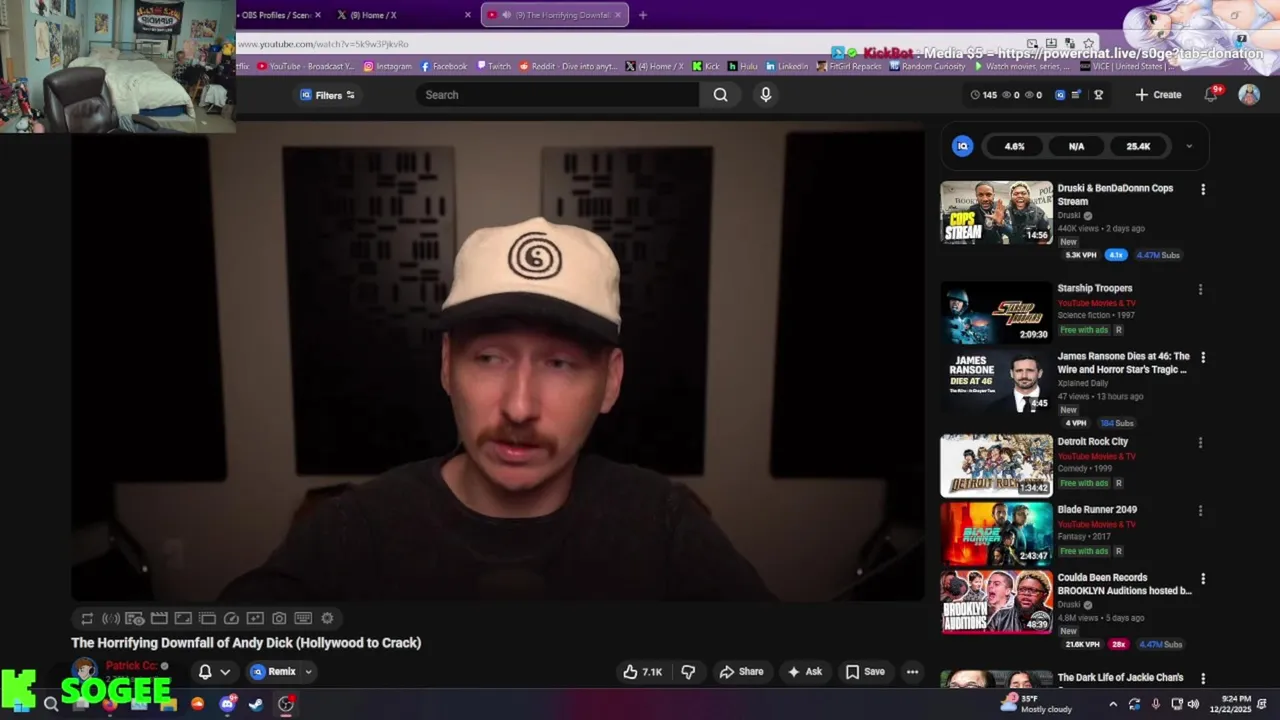The height and width of the screenshot is (720, 1280).
Task: Click the taskbar volume speaker icon
Action: [1193, 704]
